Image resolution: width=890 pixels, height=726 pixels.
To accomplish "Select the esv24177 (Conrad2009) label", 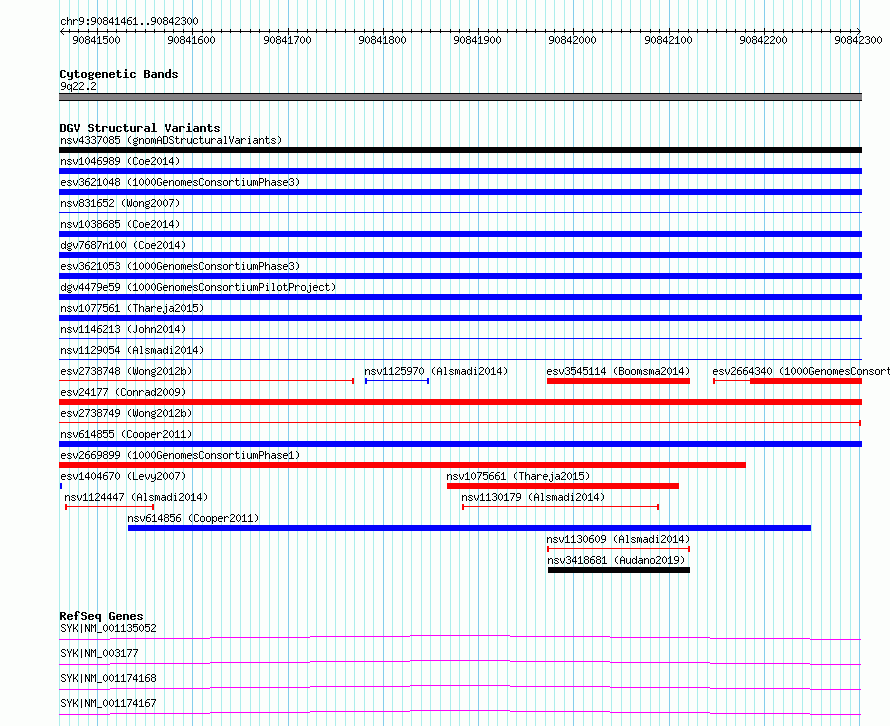I will click(x=123, y=392).
